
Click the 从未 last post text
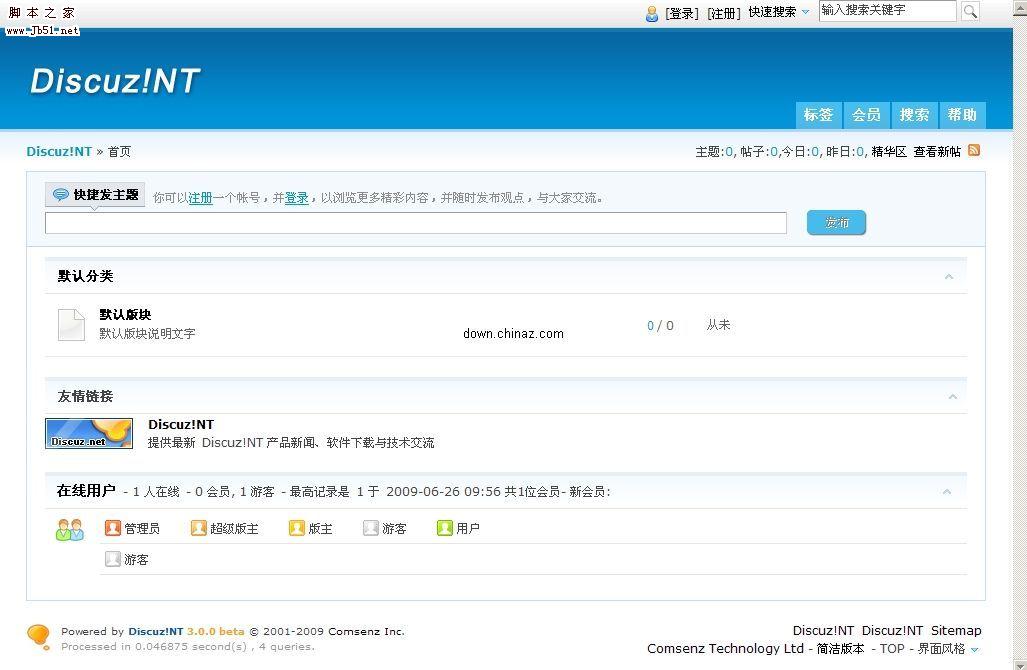tap(719, 325)
